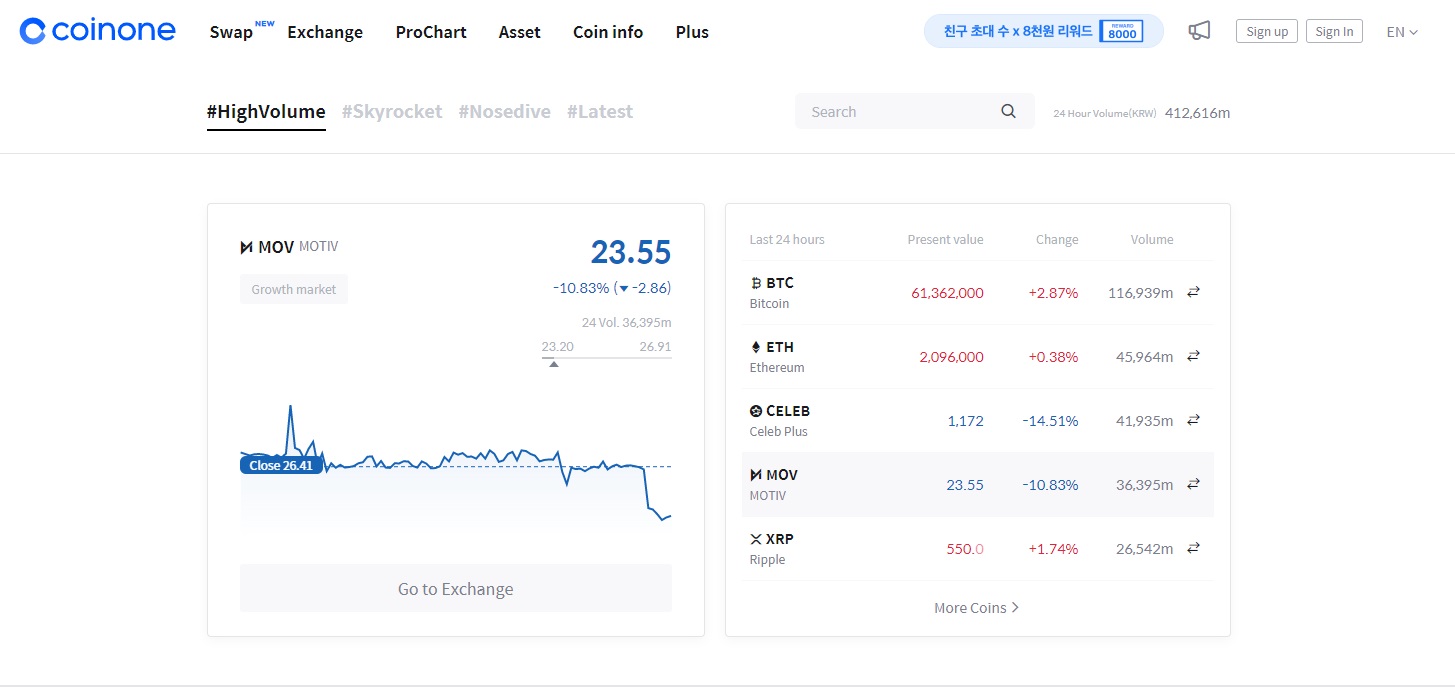1455x690 pixels.
Task: Click the MOTIV icon in the coin list
Action: click(756, 475)
